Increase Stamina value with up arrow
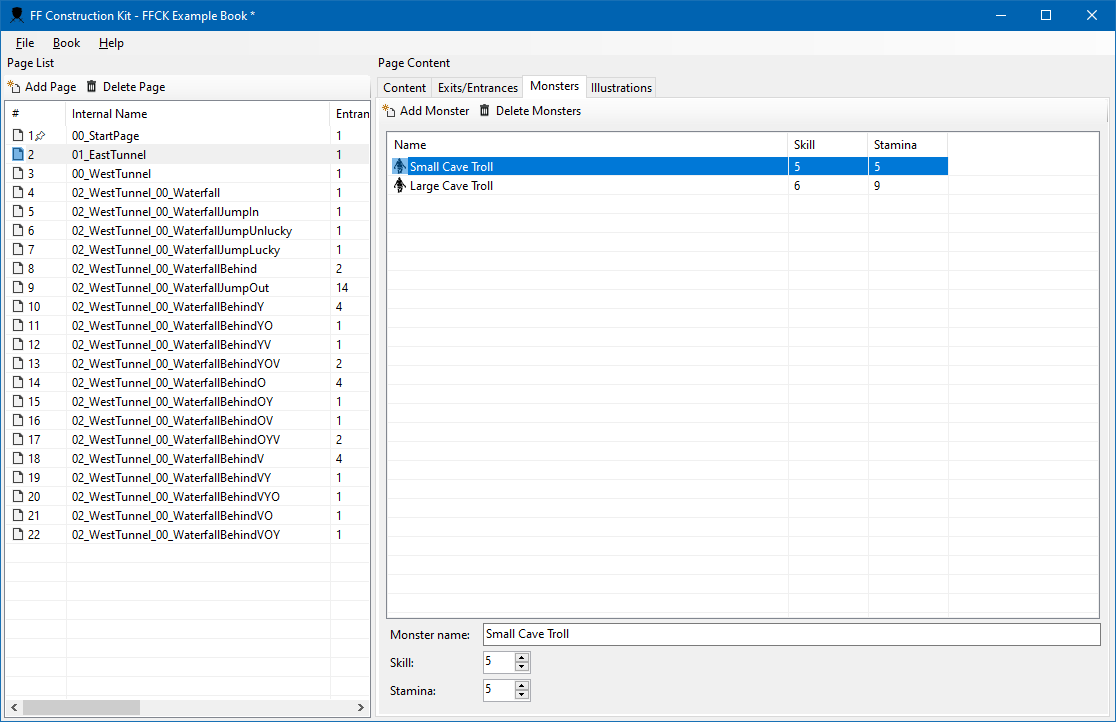 (x=521, y=685)
